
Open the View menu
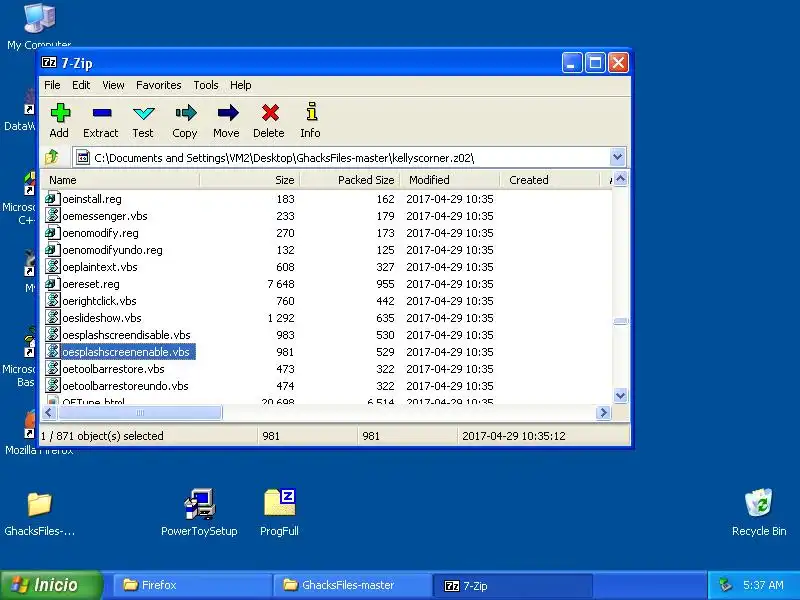tap(113, 85)
